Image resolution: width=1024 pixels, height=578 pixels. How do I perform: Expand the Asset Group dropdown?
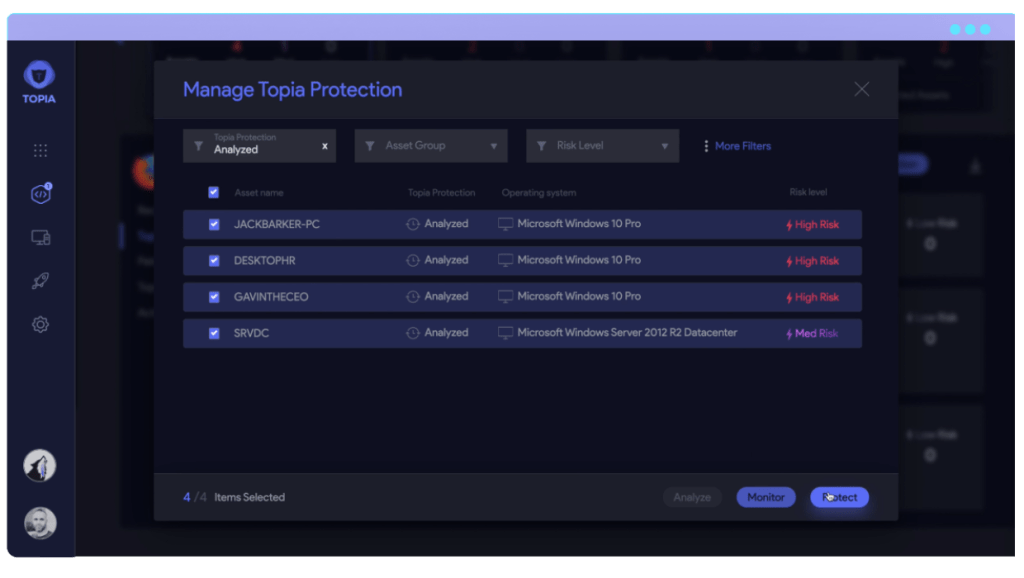tap(431, 146)
